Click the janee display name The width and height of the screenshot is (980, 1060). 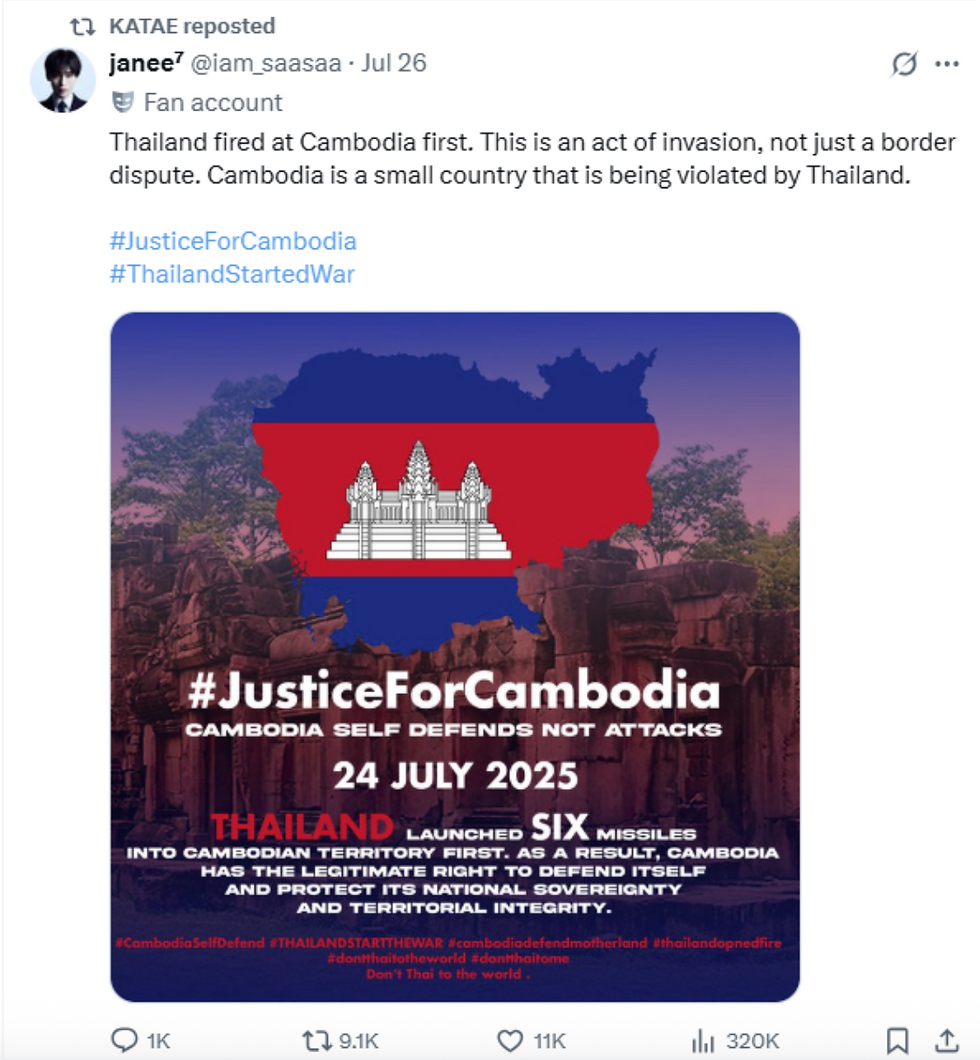(x=146, y=63)
